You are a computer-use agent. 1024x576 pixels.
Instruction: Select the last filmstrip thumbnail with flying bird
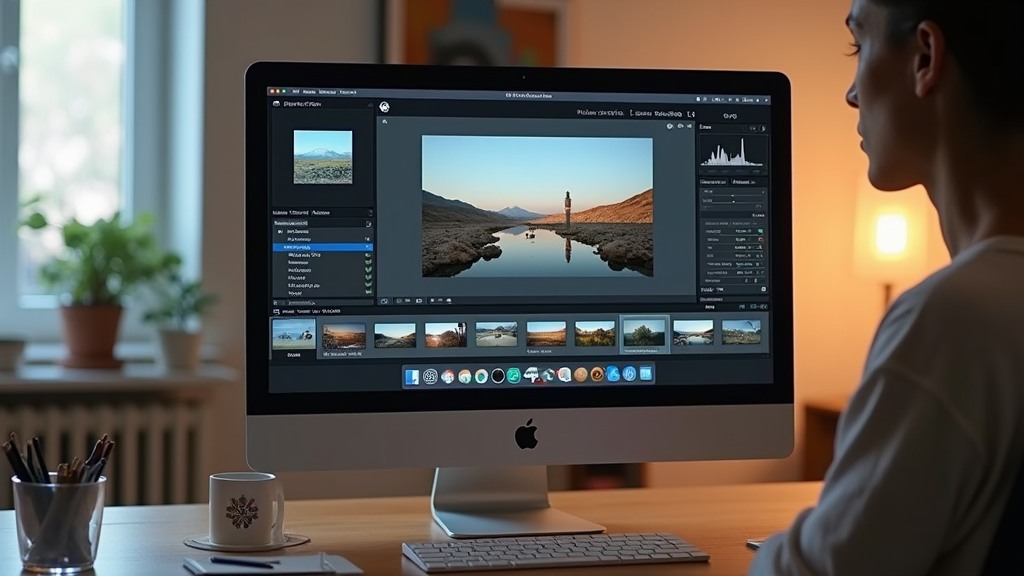[x=741, y=332]
